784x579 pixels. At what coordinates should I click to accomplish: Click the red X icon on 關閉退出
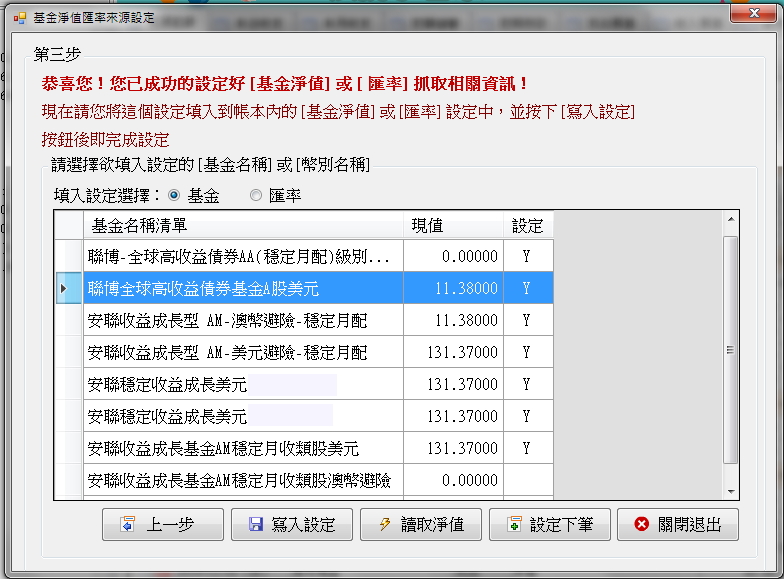coord(642,524)
